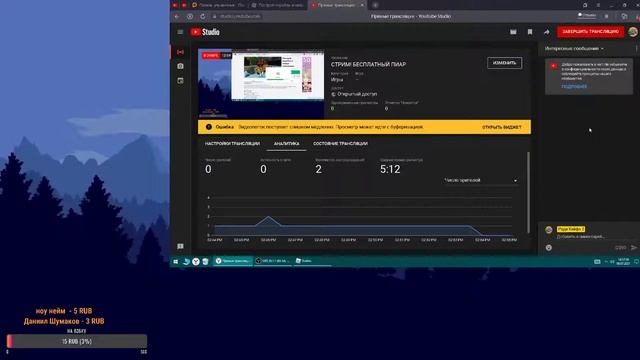Switch to НАСТРОЙКИ ТРАНСЛЯЦИИ tab

point(232,144)
